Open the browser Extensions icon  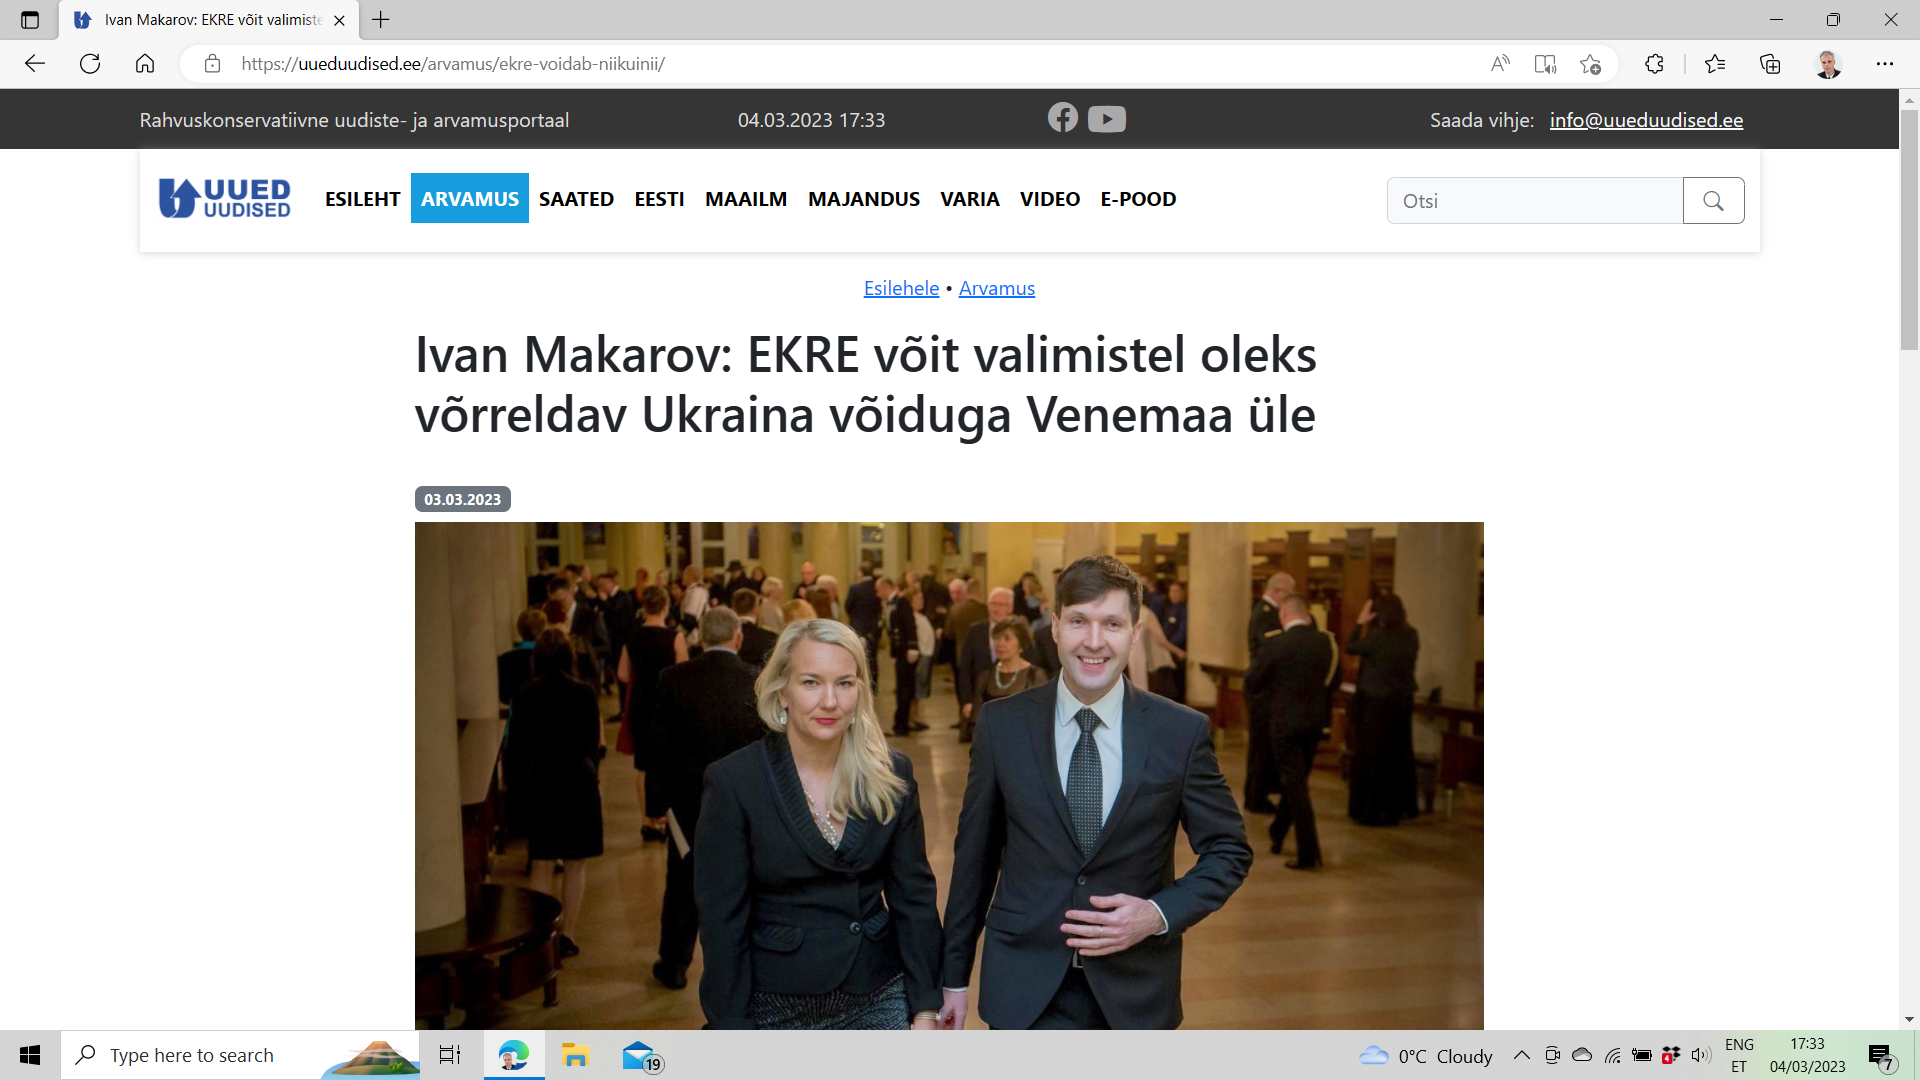(x=1654, y=64)
